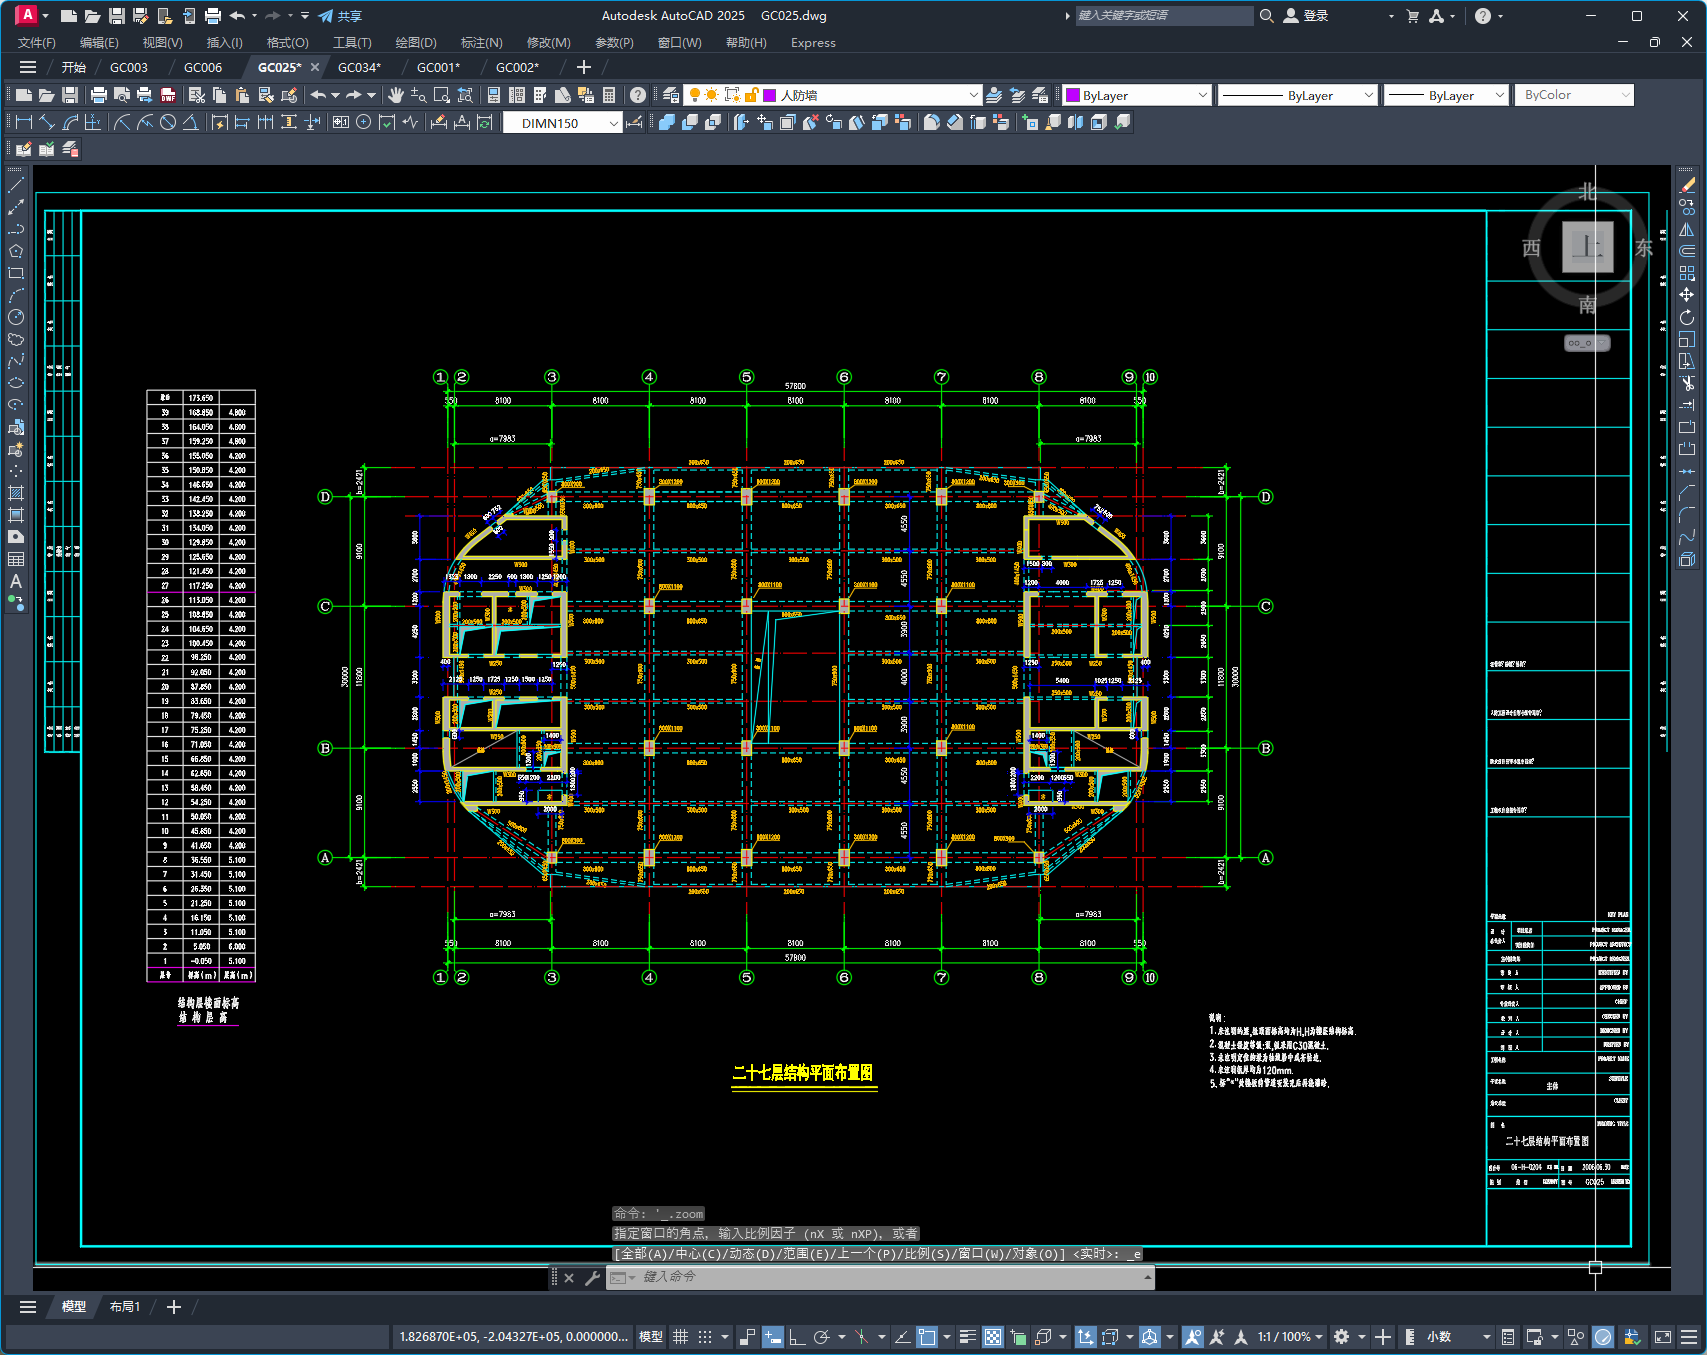Image resolution: width=1707 pixels, height=1355 pixels.
Task: Select the Pan hand tool
Action: (x=396, y=95)
